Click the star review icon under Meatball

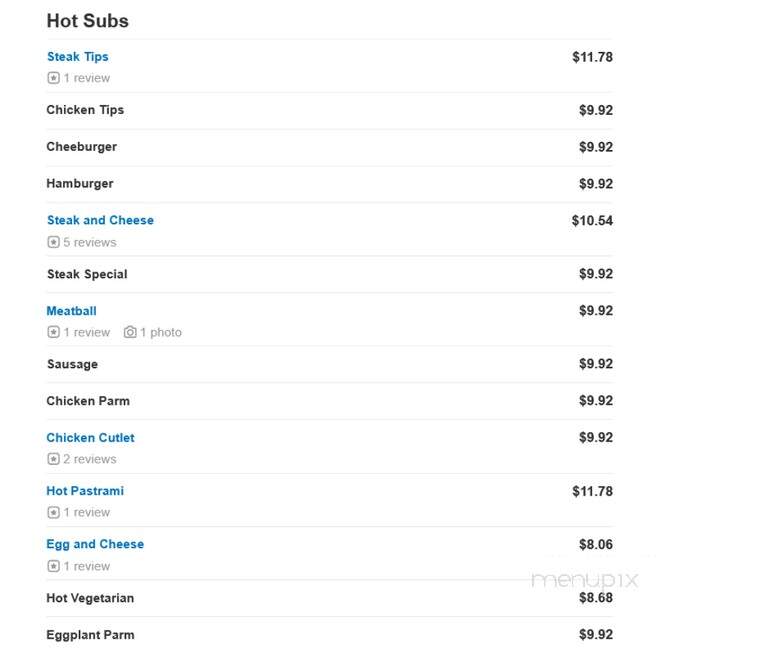[x=53, y=332]
